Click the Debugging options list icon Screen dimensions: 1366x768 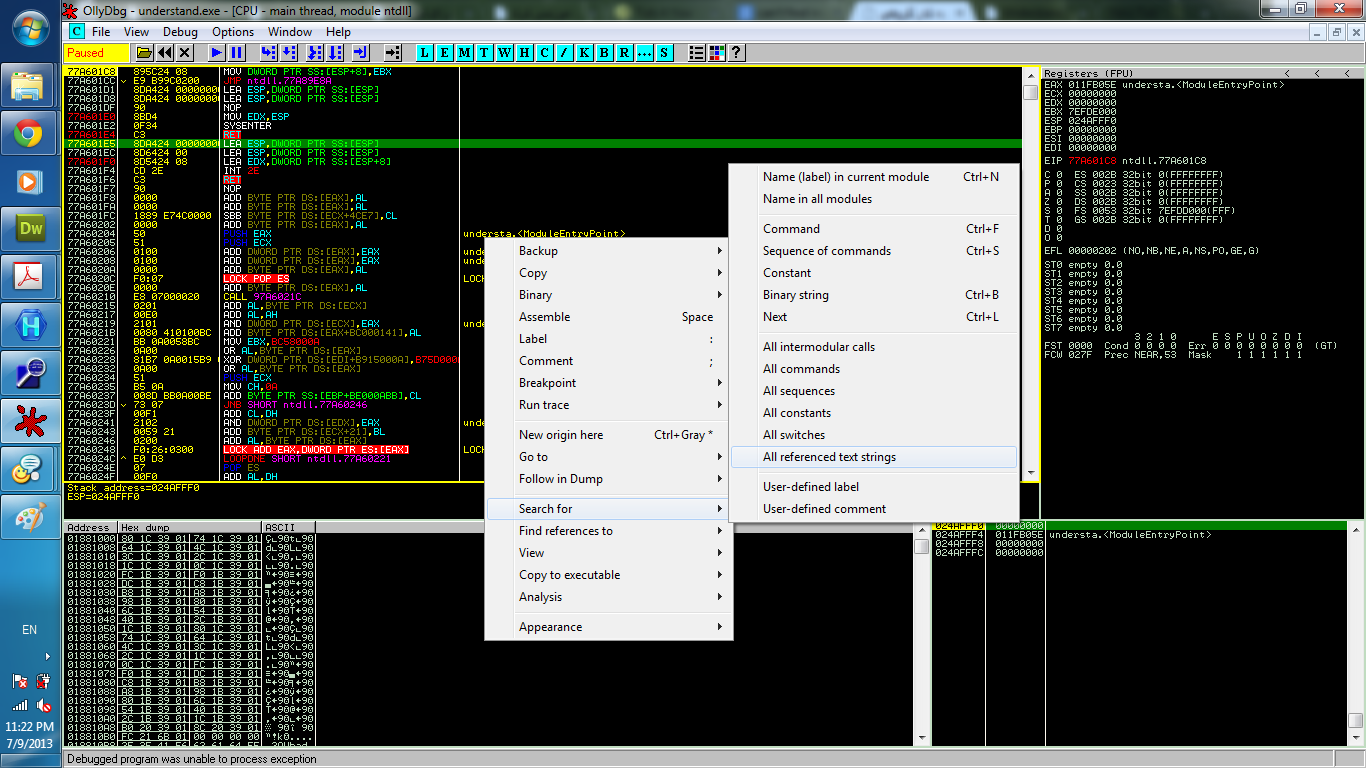(x=697, y=52)
